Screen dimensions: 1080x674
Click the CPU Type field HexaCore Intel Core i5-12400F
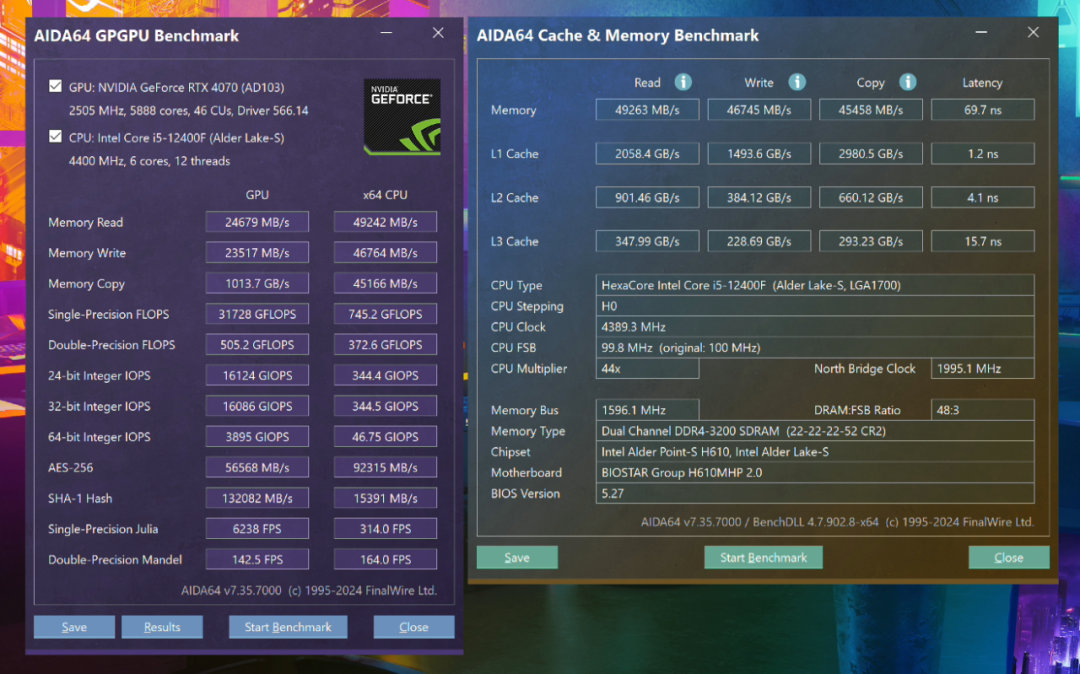pos(815,285)
